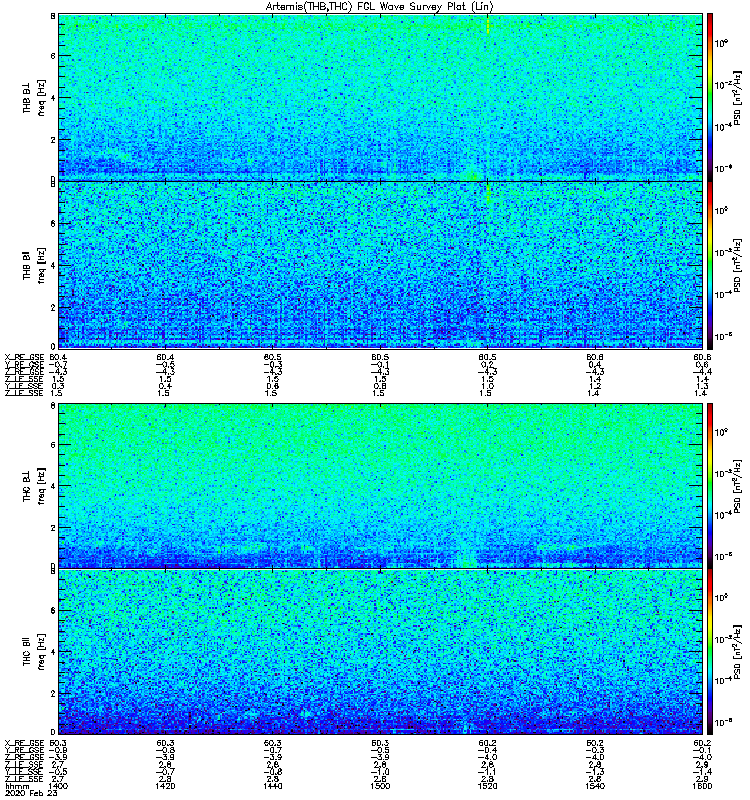750x800 pixels.
Task: Click the '1440' time tick label
Action: tap(273, 786)
